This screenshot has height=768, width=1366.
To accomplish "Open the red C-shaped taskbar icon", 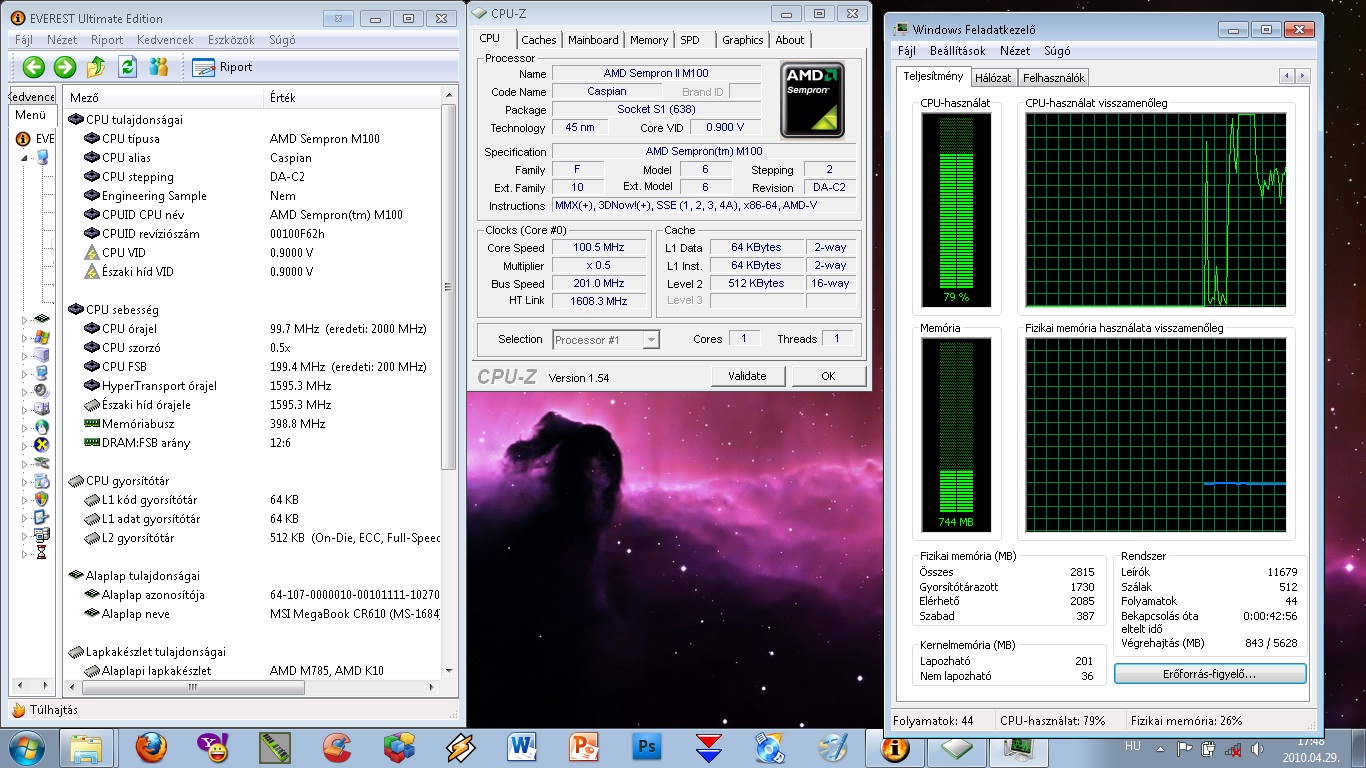I will pos(336,748).
